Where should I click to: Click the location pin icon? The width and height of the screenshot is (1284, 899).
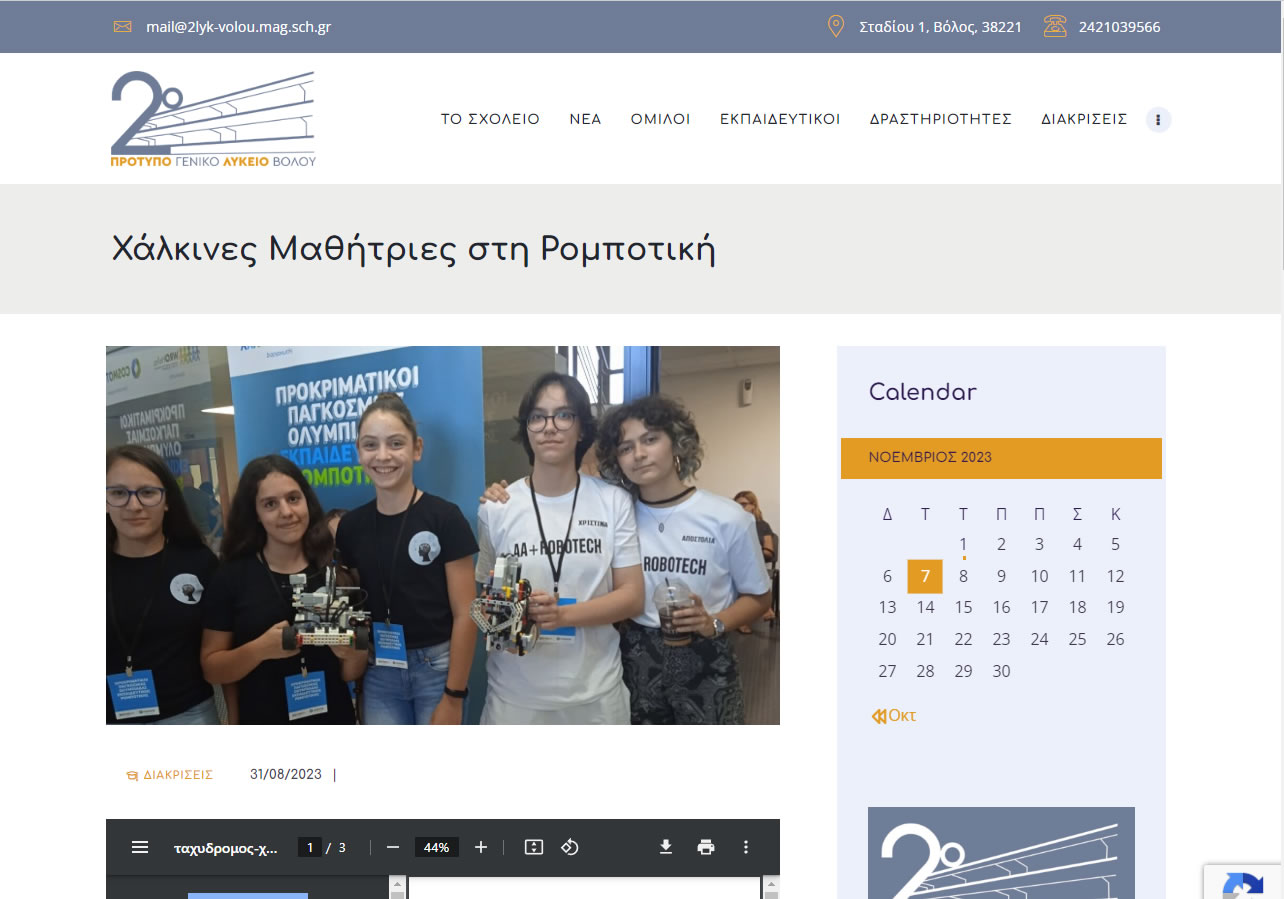coord(836,27)
